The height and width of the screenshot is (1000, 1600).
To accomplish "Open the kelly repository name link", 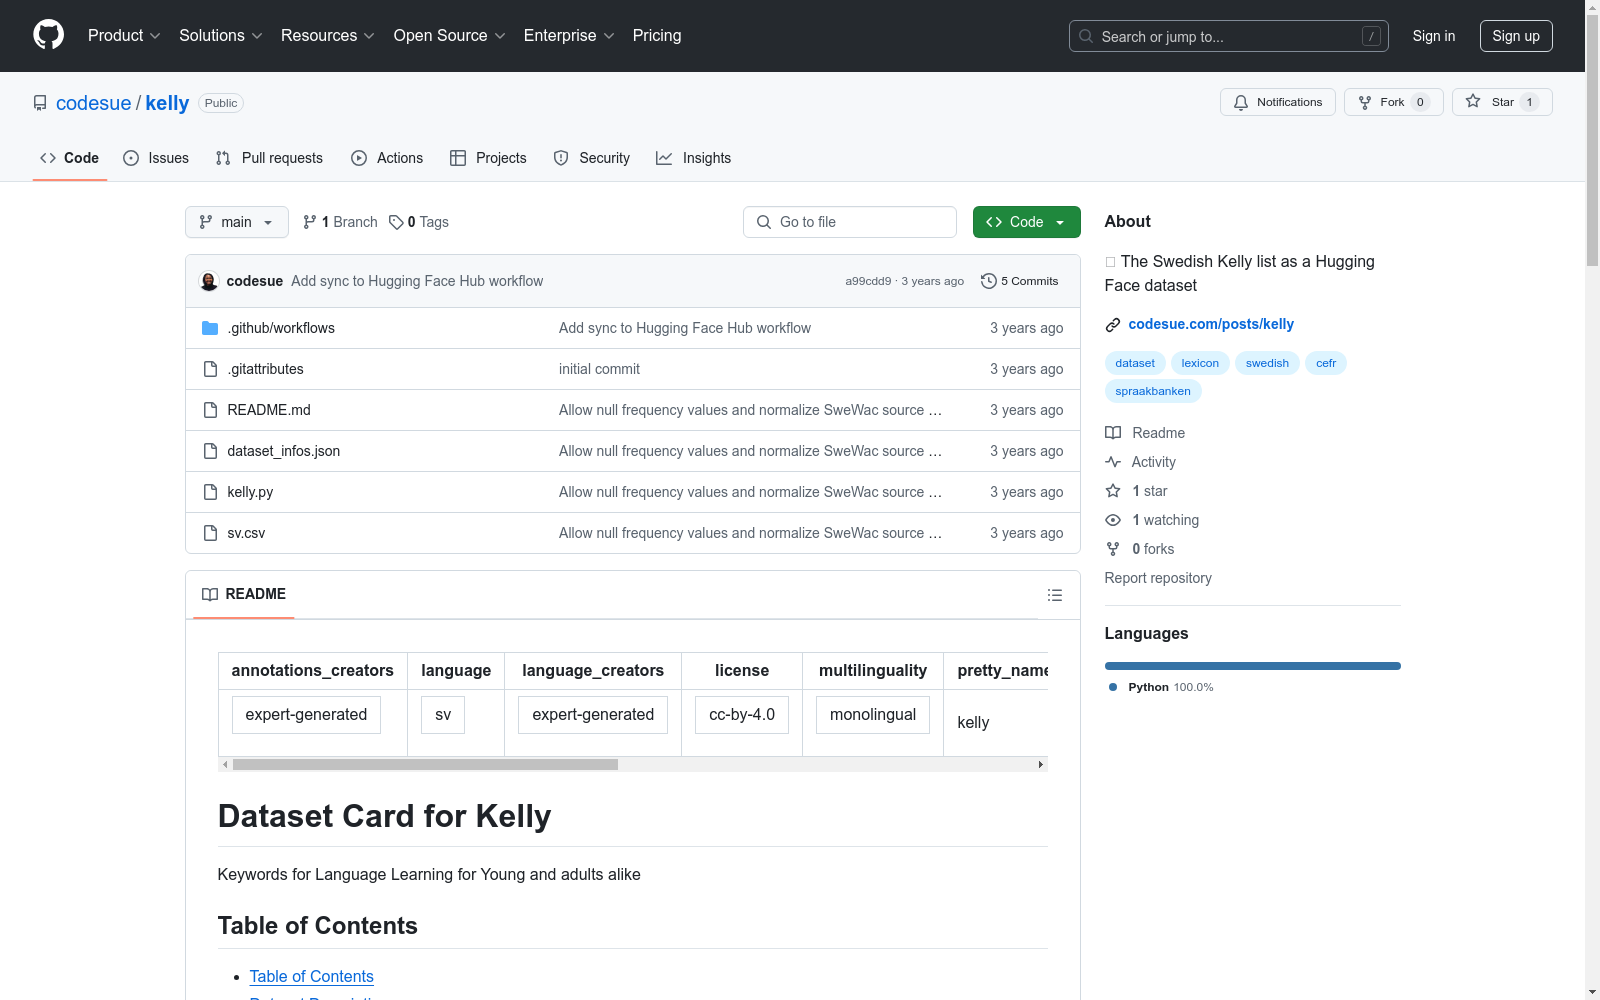I will 167,103.
